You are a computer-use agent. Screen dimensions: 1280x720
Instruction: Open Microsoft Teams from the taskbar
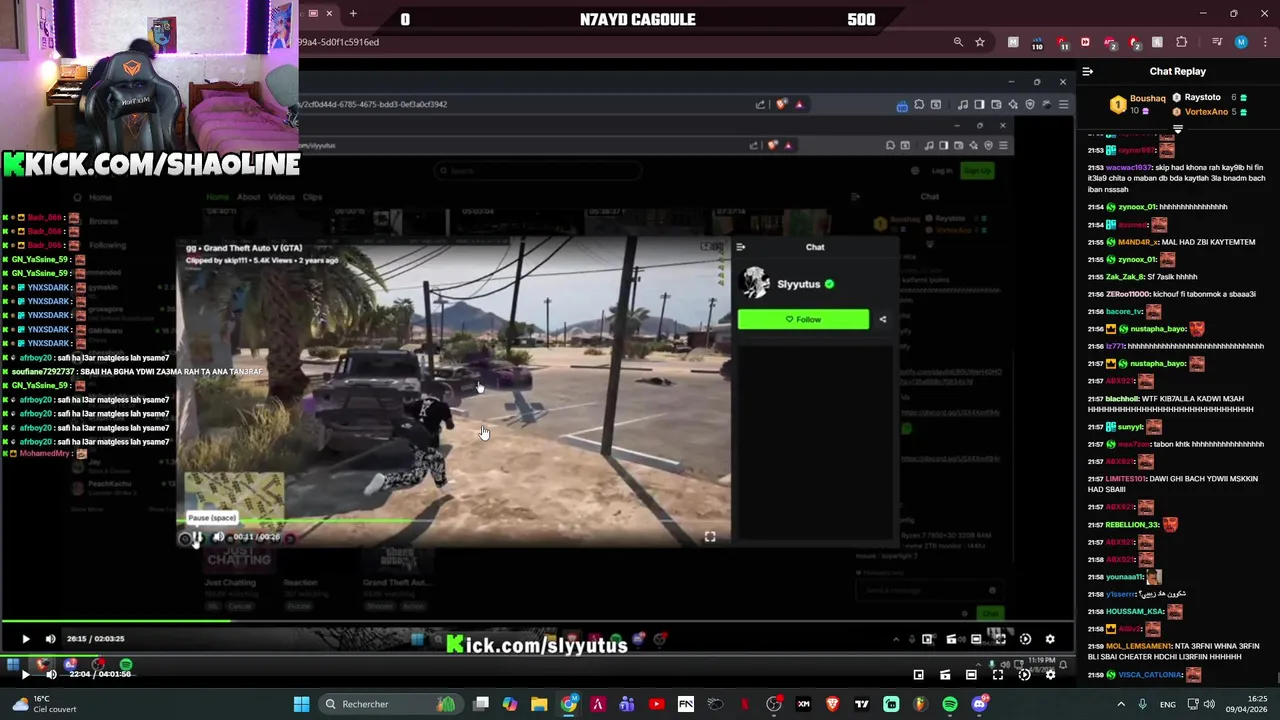pyautogui.click(x=627, y=704)
